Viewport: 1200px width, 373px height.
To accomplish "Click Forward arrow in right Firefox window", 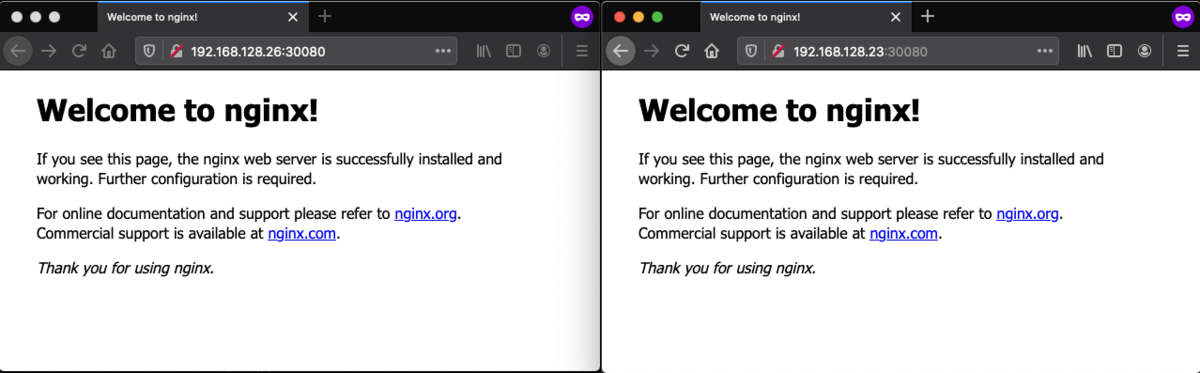I will click(x=651, y=51).
